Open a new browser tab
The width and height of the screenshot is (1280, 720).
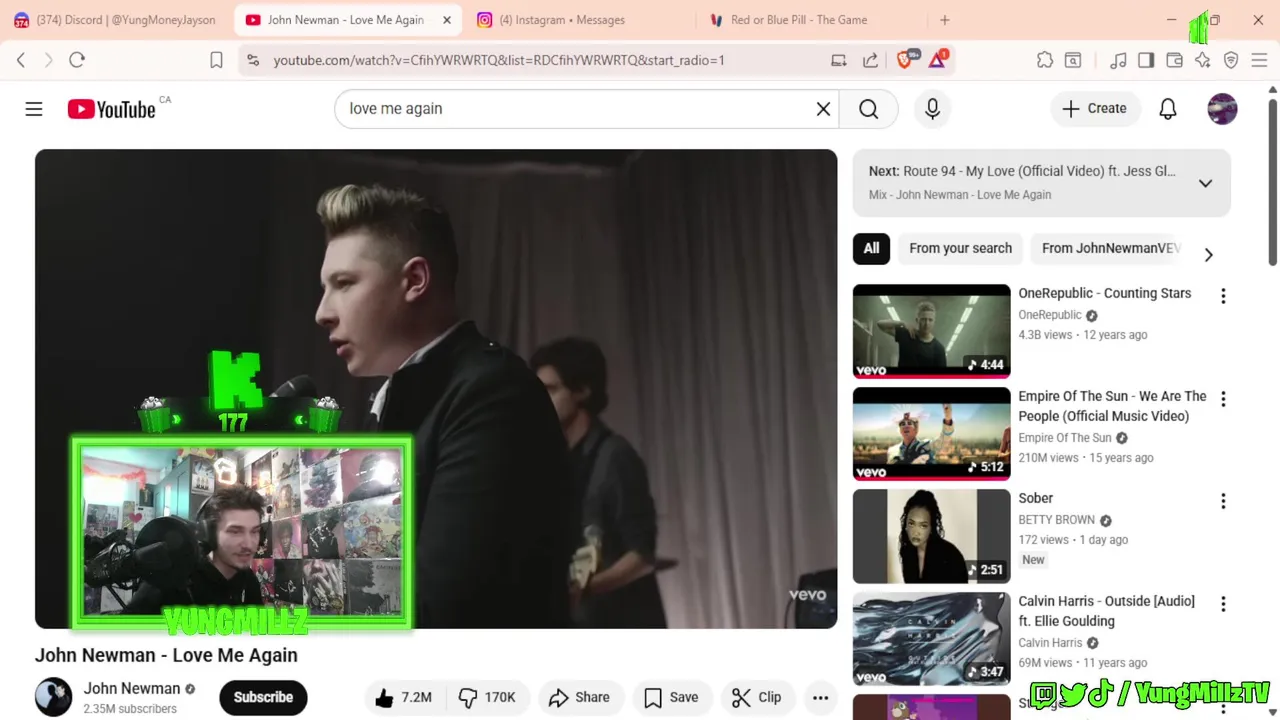coord(944,20)
